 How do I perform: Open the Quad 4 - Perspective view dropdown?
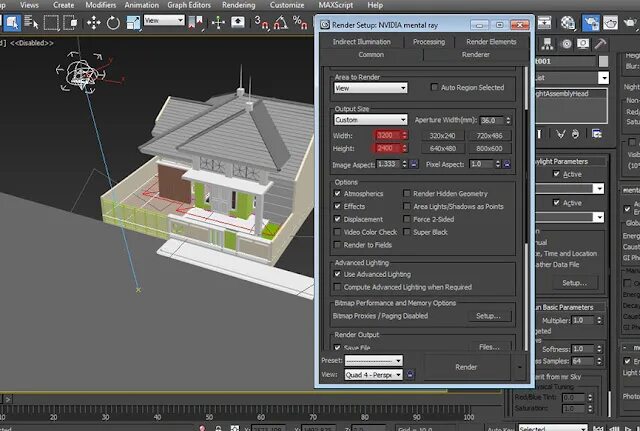373,374
